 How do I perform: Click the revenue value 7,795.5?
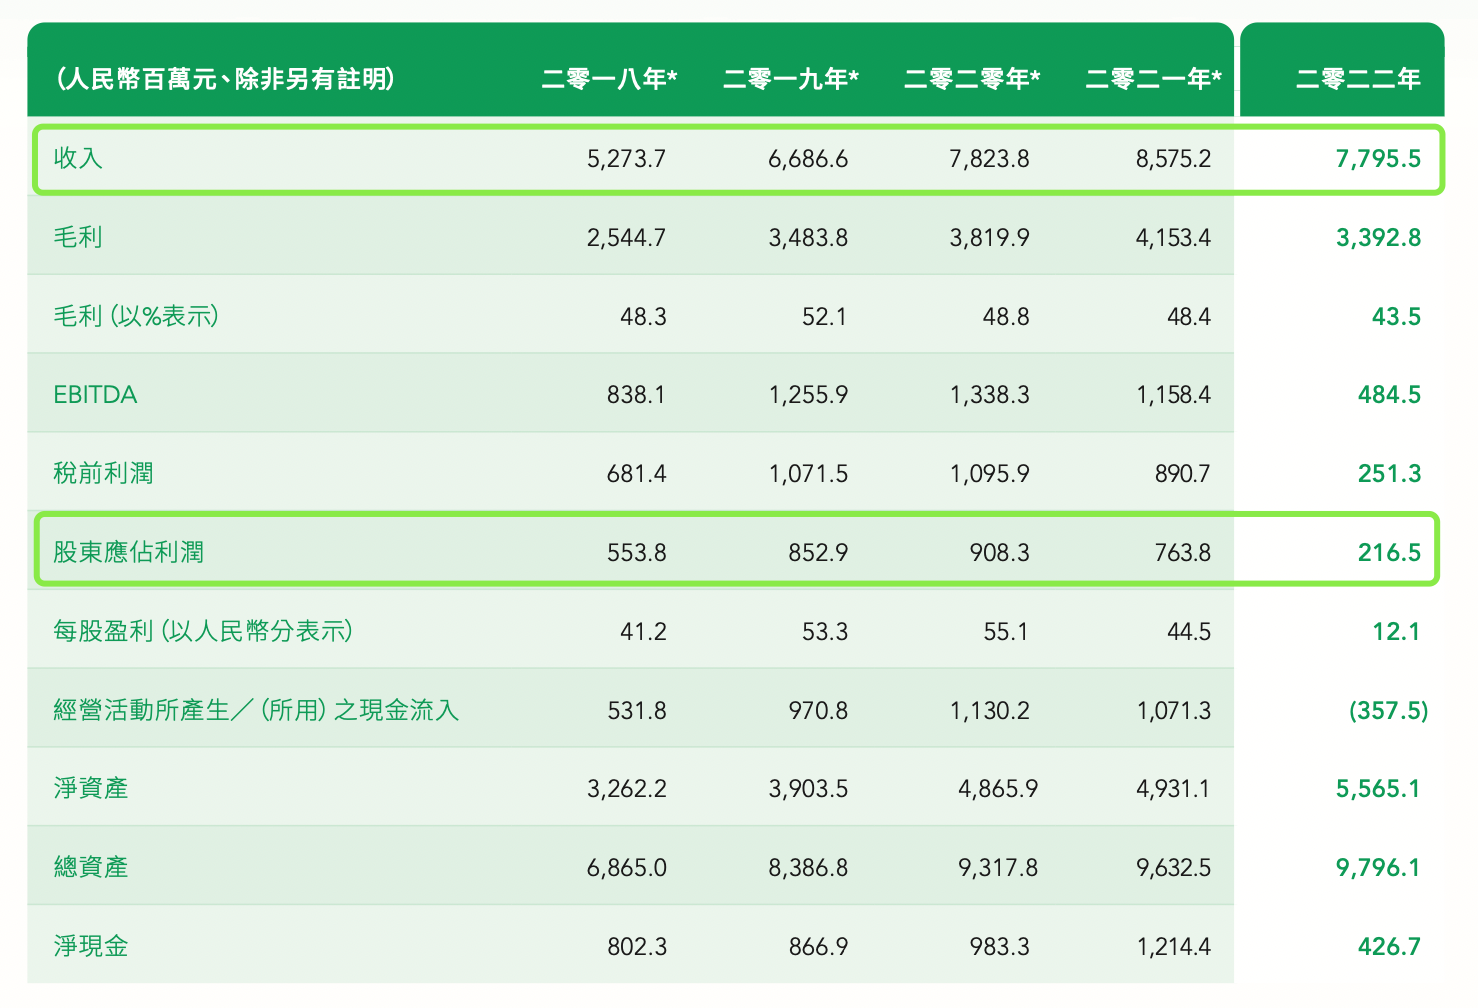pos(1377,159)
